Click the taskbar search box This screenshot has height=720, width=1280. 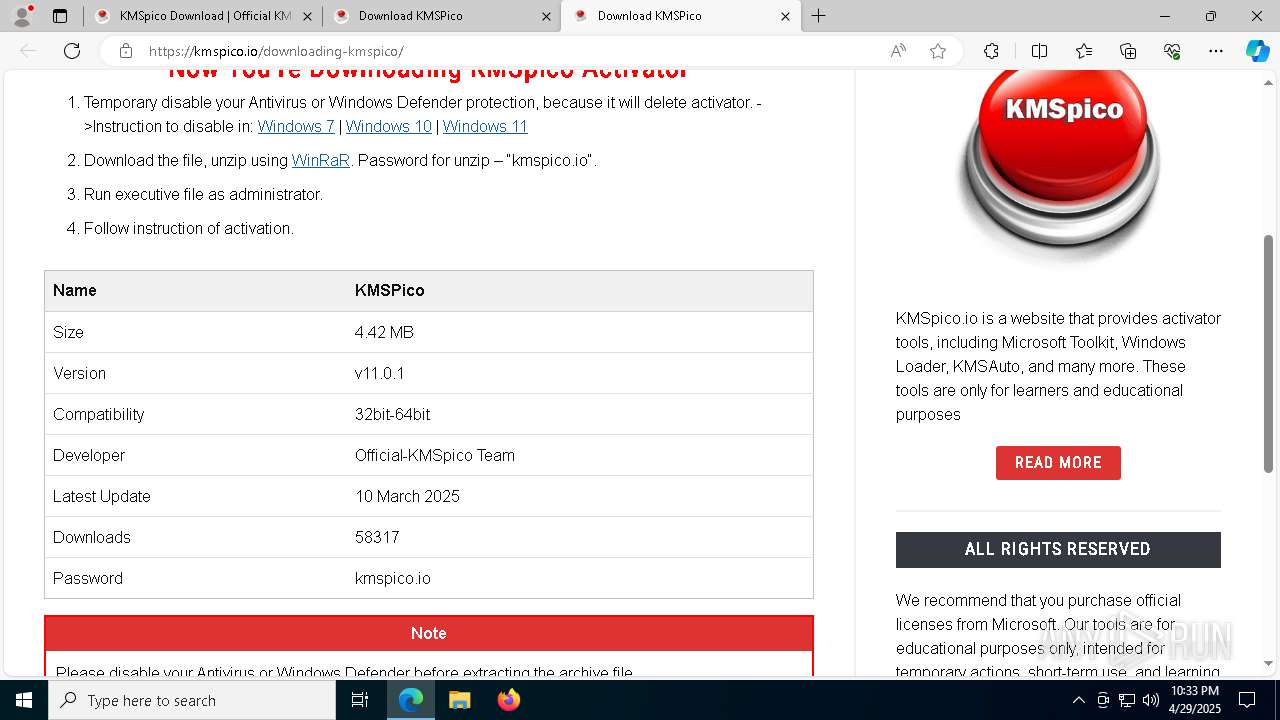pyautogui.click(x=192, y=700)
